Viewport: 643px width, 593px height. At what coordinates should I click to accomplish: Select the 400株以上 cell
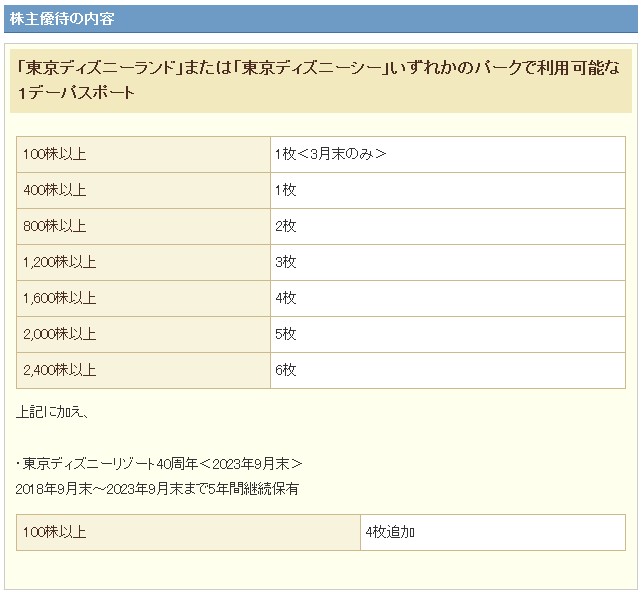pos(144,190)
